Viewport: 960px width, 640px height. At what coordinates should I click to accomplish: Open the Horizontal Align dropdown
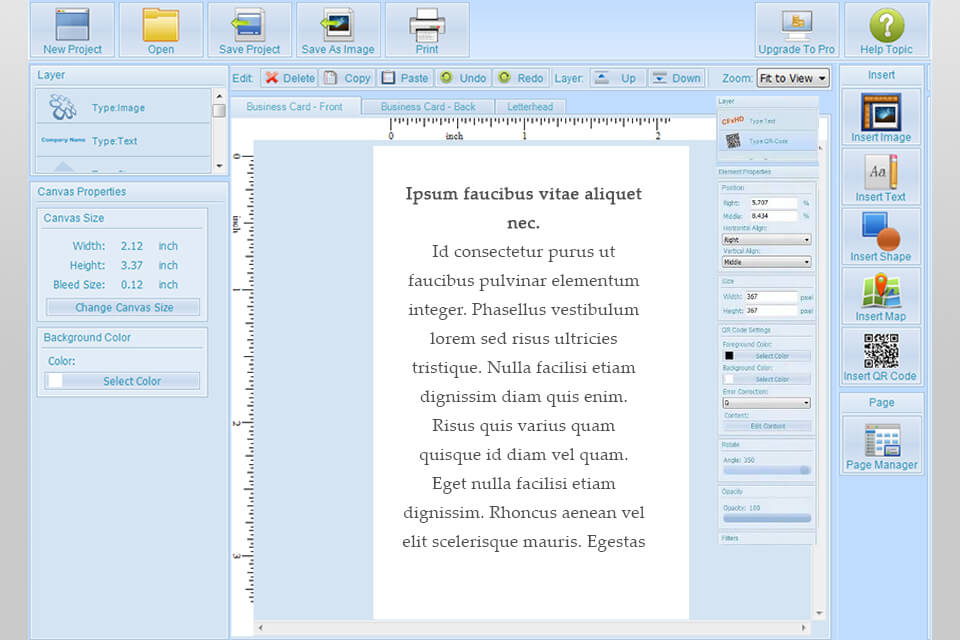(x=766, y=240)
